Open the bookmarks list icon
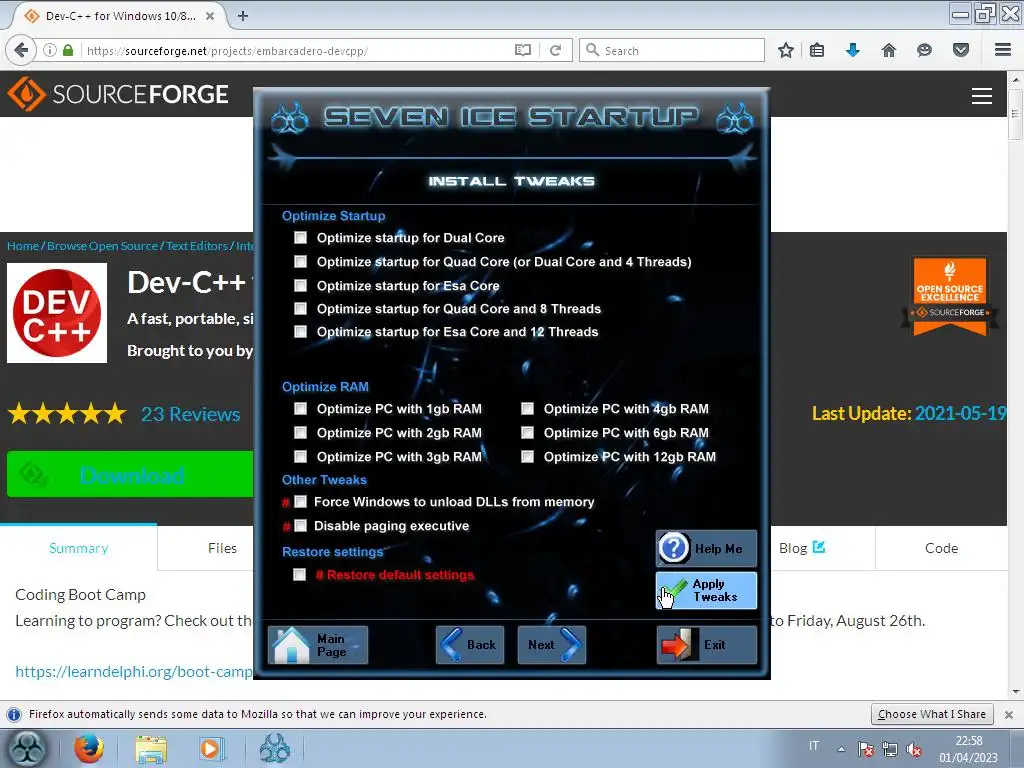The image size is (1024, 768). [817, 50]
